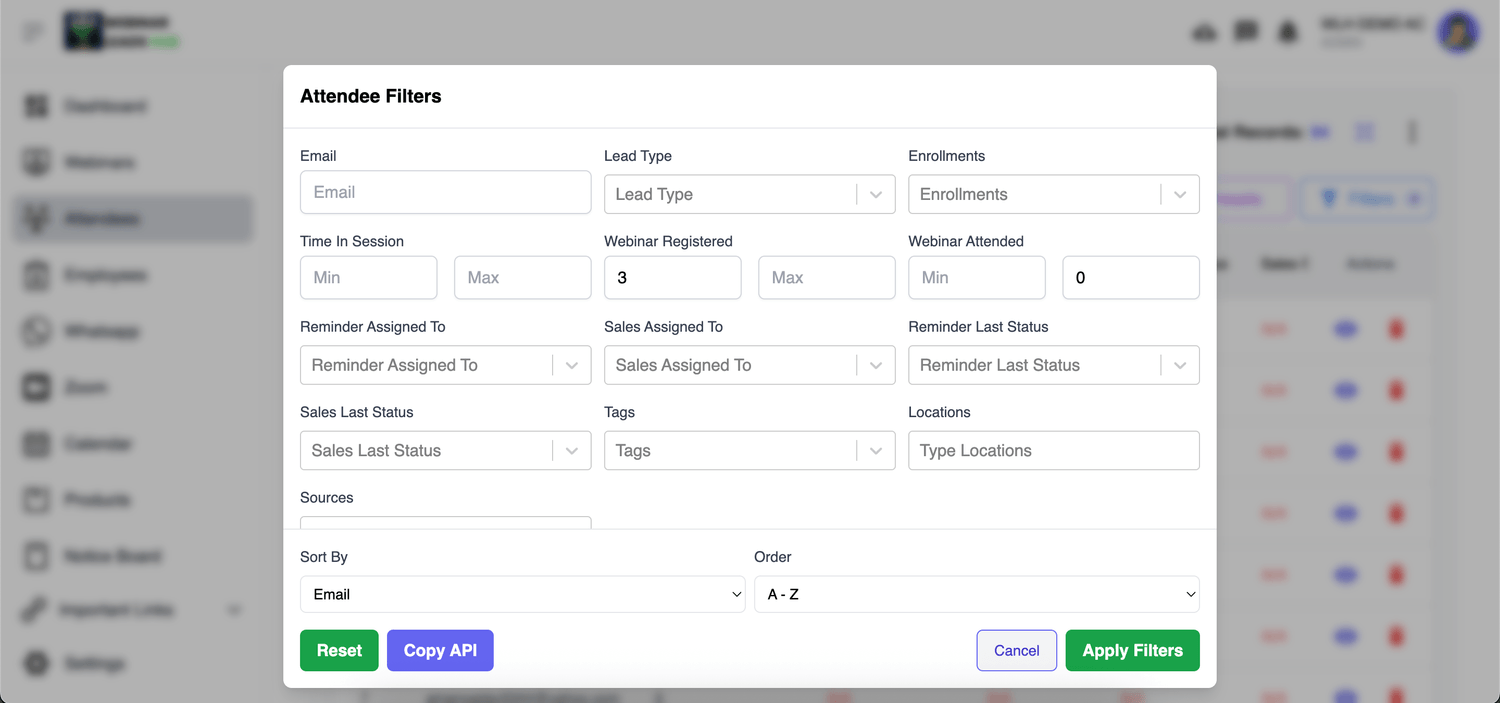Click the Copy API button
The image size is (1500, 703).
440,650
